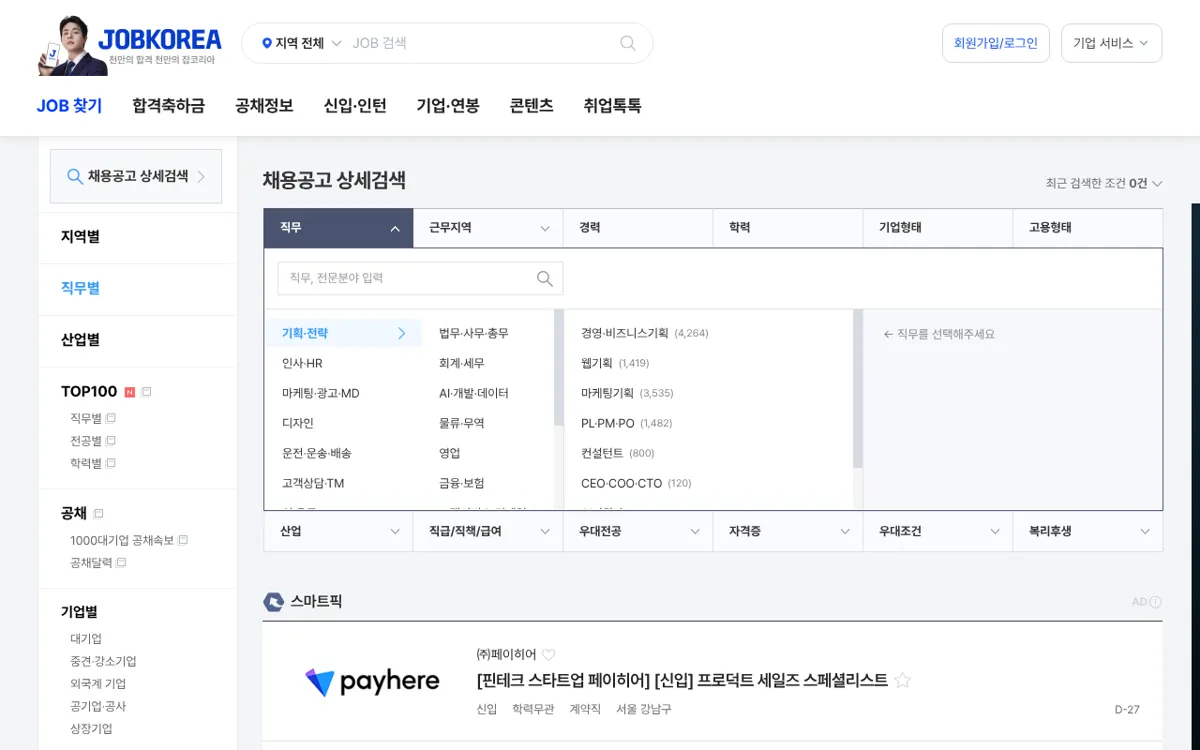The width and height of the screenshot is (1200, 750).
Task: Select the 기업형태 filter tab
Action: coord(938,228)
